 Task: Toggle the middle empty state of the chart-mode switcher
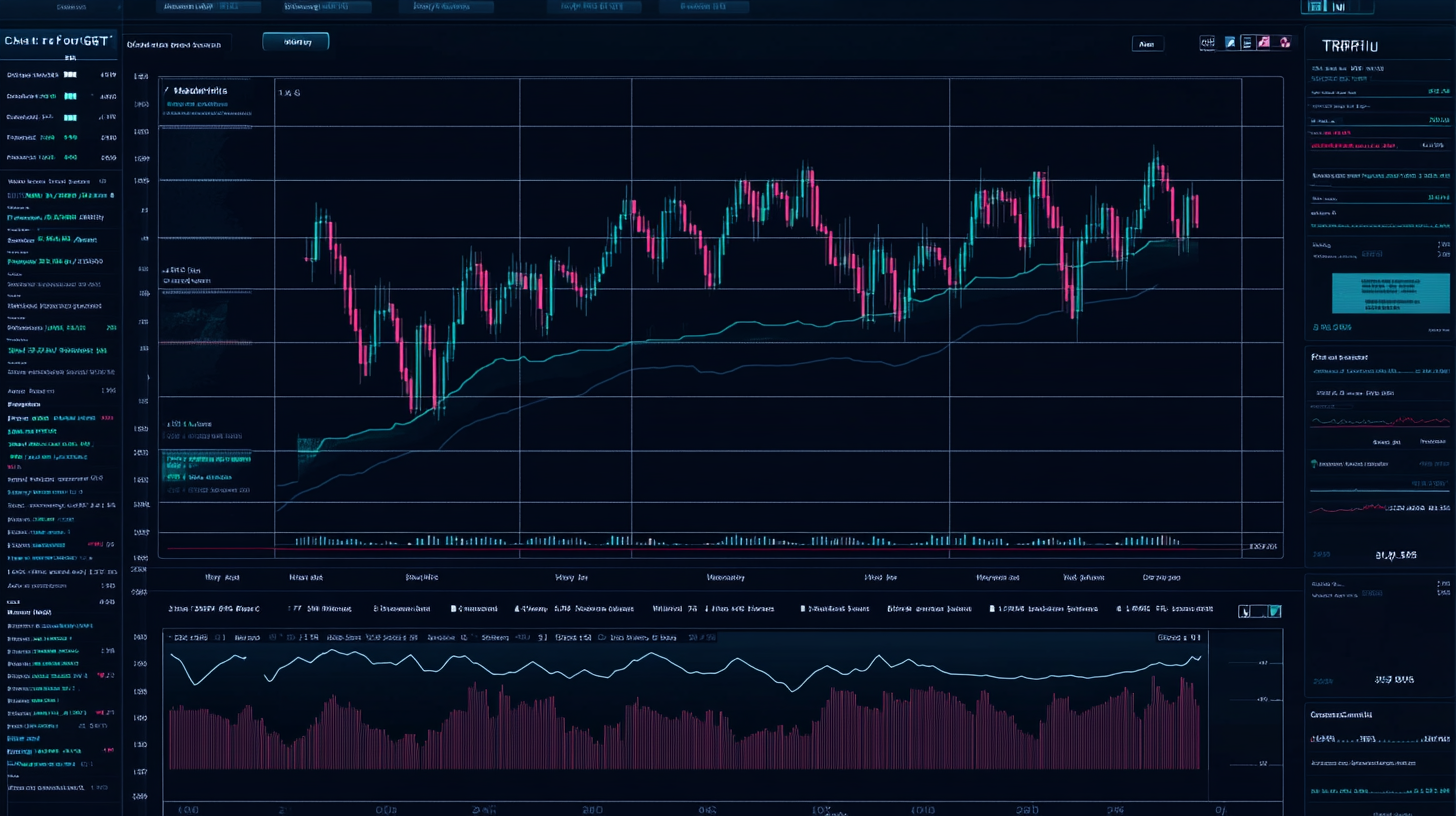click(x=1259, y=610)
